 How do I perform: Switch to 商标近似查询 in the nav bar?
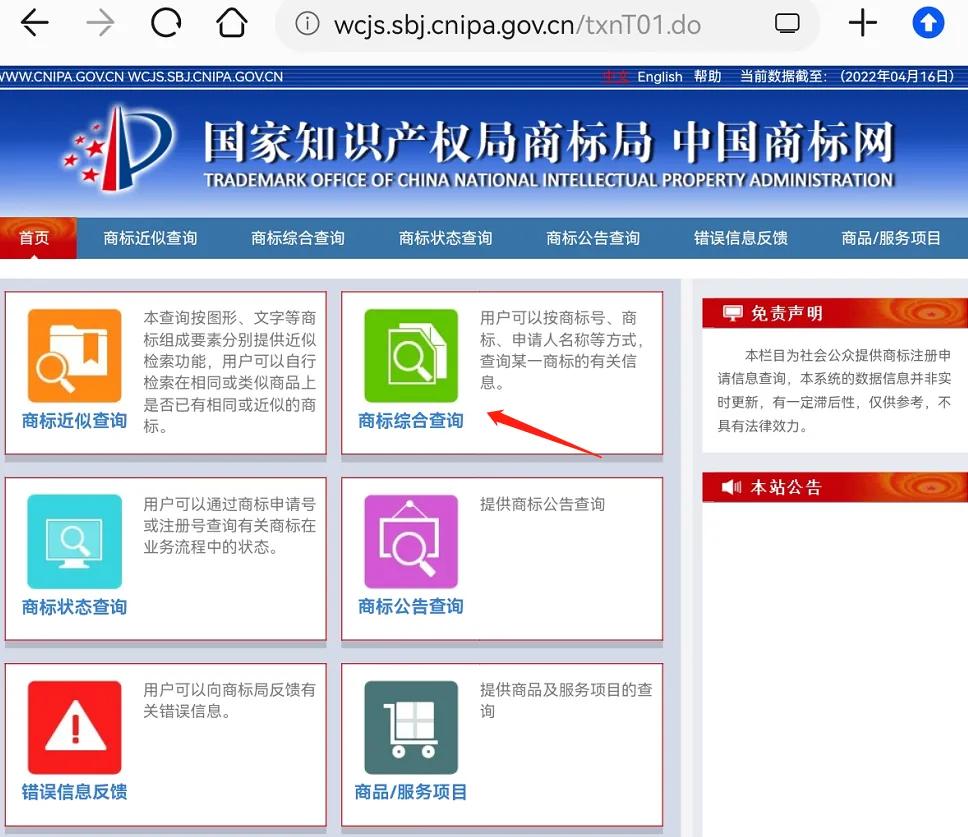[x=150, y=238]
